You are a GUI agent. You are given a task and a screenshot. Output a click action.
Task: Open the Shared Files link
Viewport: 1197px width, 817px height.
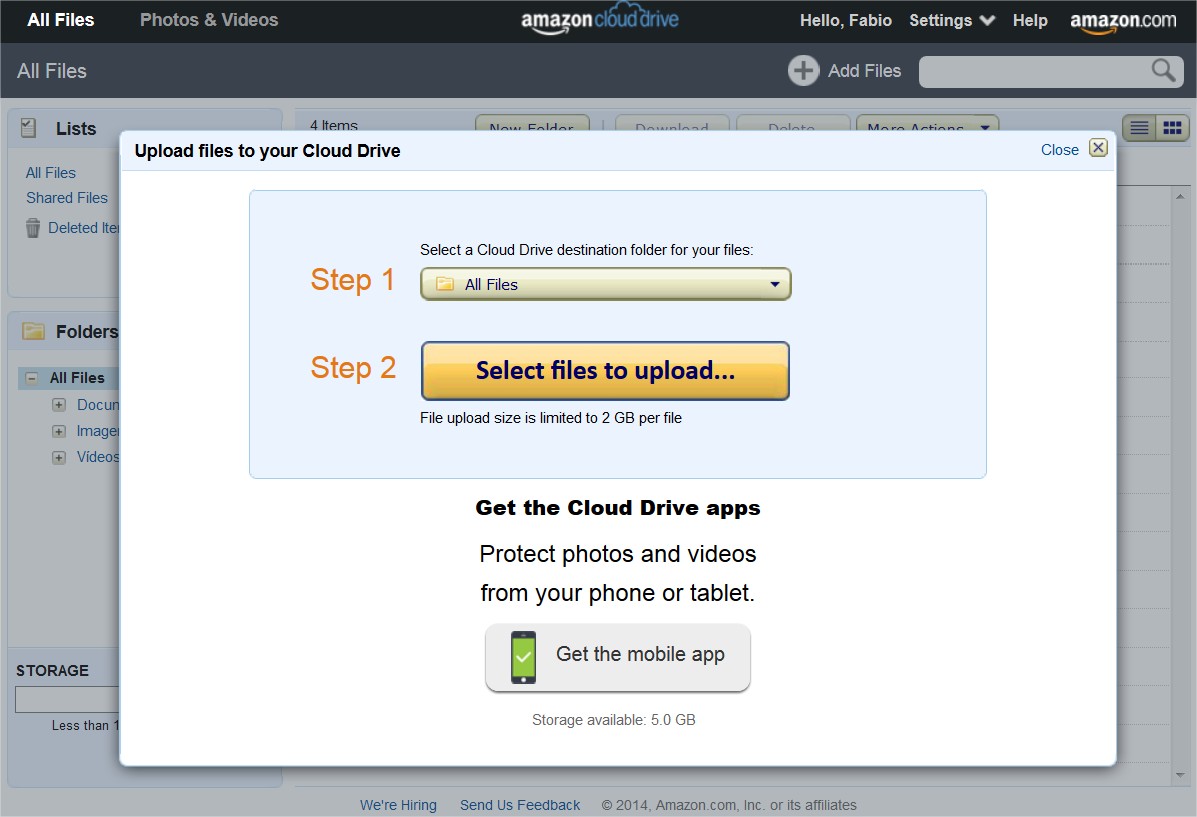pos(66,198)
